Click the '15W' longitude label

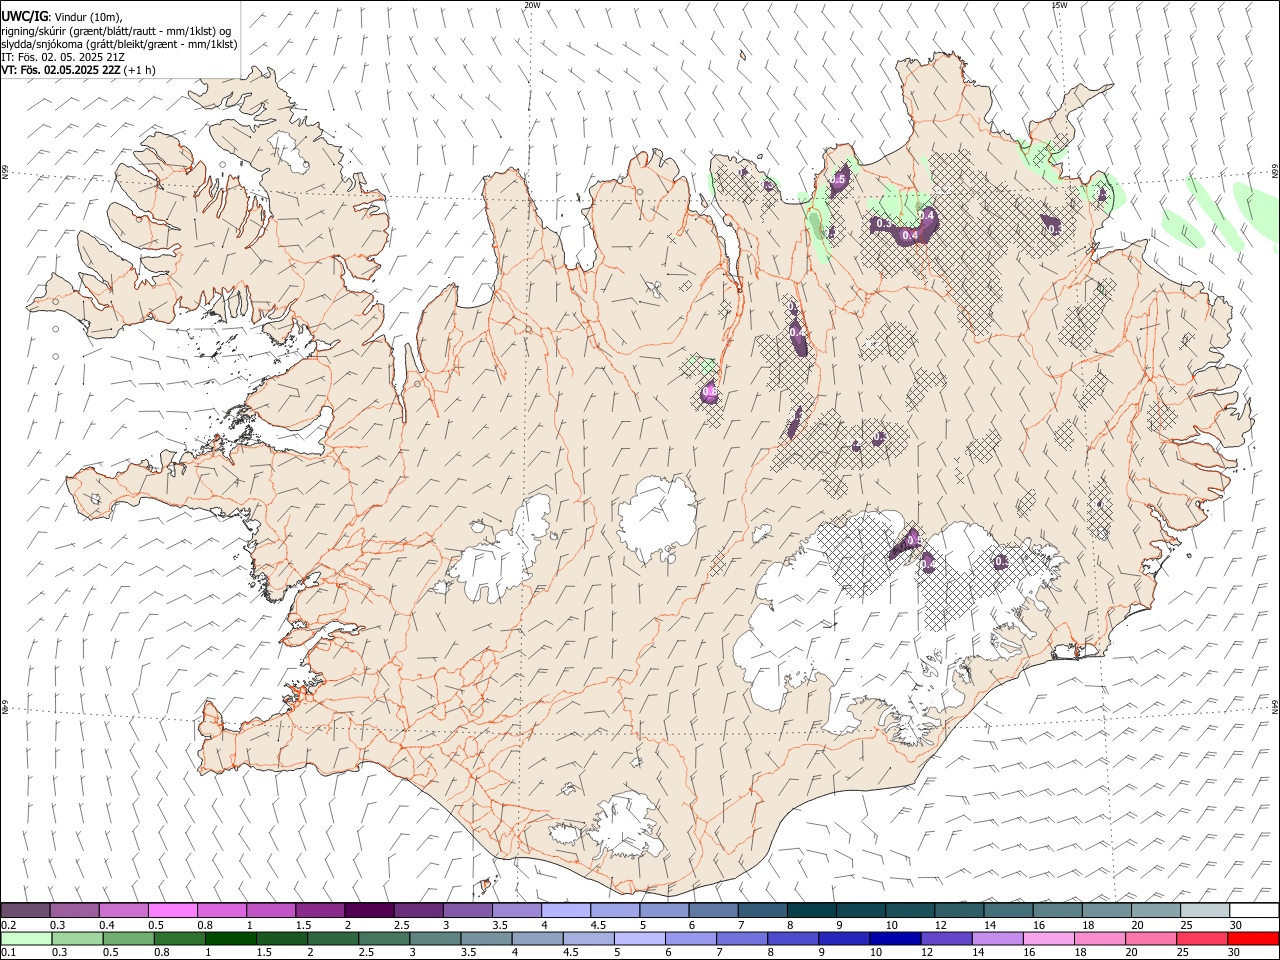[x=1060, y=5]
